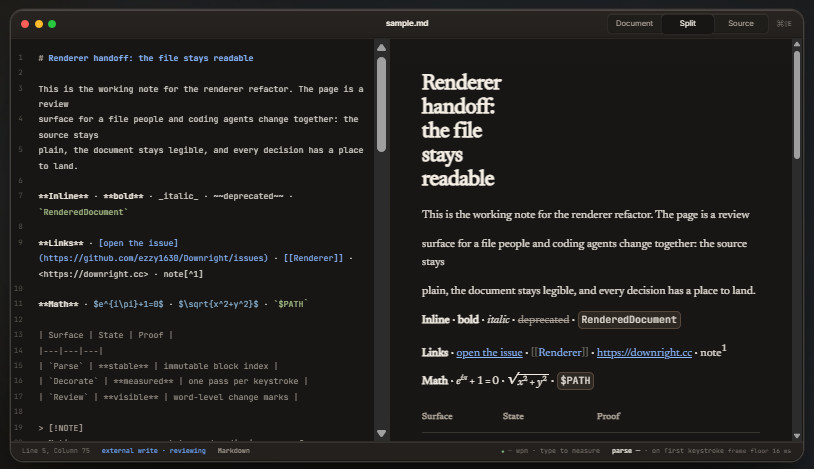This screenshot has width=814, height=469.
Task: Click the struck-through 'deprecated' word in preview
Action: 543,320
